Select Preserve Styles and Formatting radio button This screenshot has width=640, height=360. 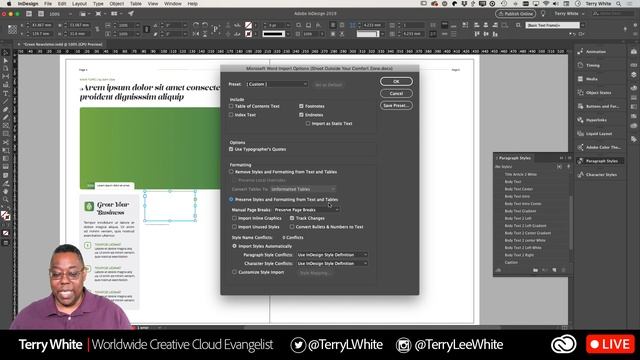click(231, 200)
